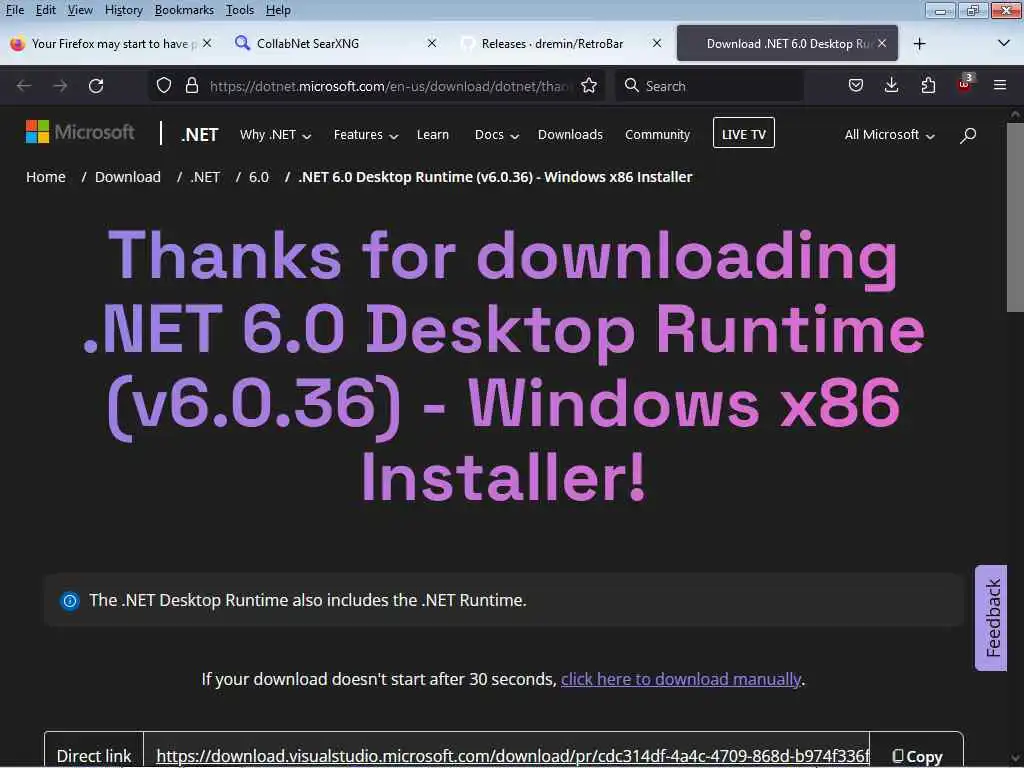List all tabs chevron
This screenshot has width=1024, height=768.
(1004, 44)
